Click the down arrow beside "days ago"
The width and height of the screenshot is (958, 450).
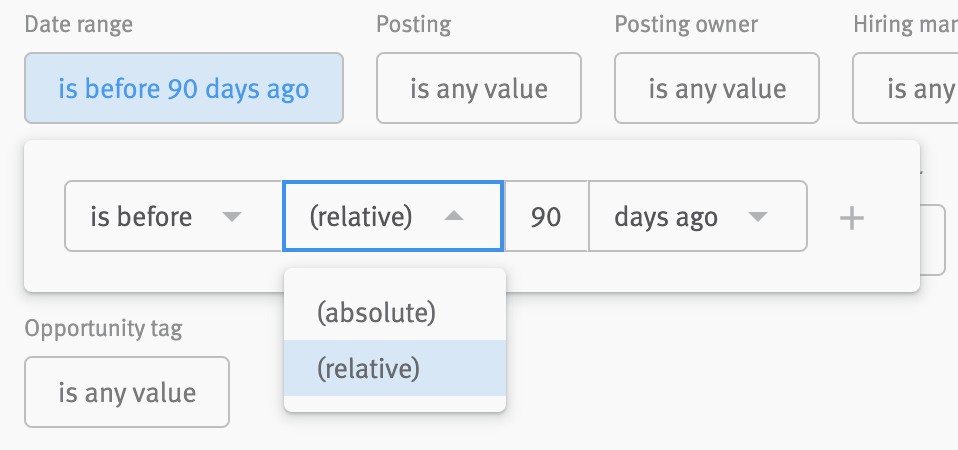coord(757,217)
